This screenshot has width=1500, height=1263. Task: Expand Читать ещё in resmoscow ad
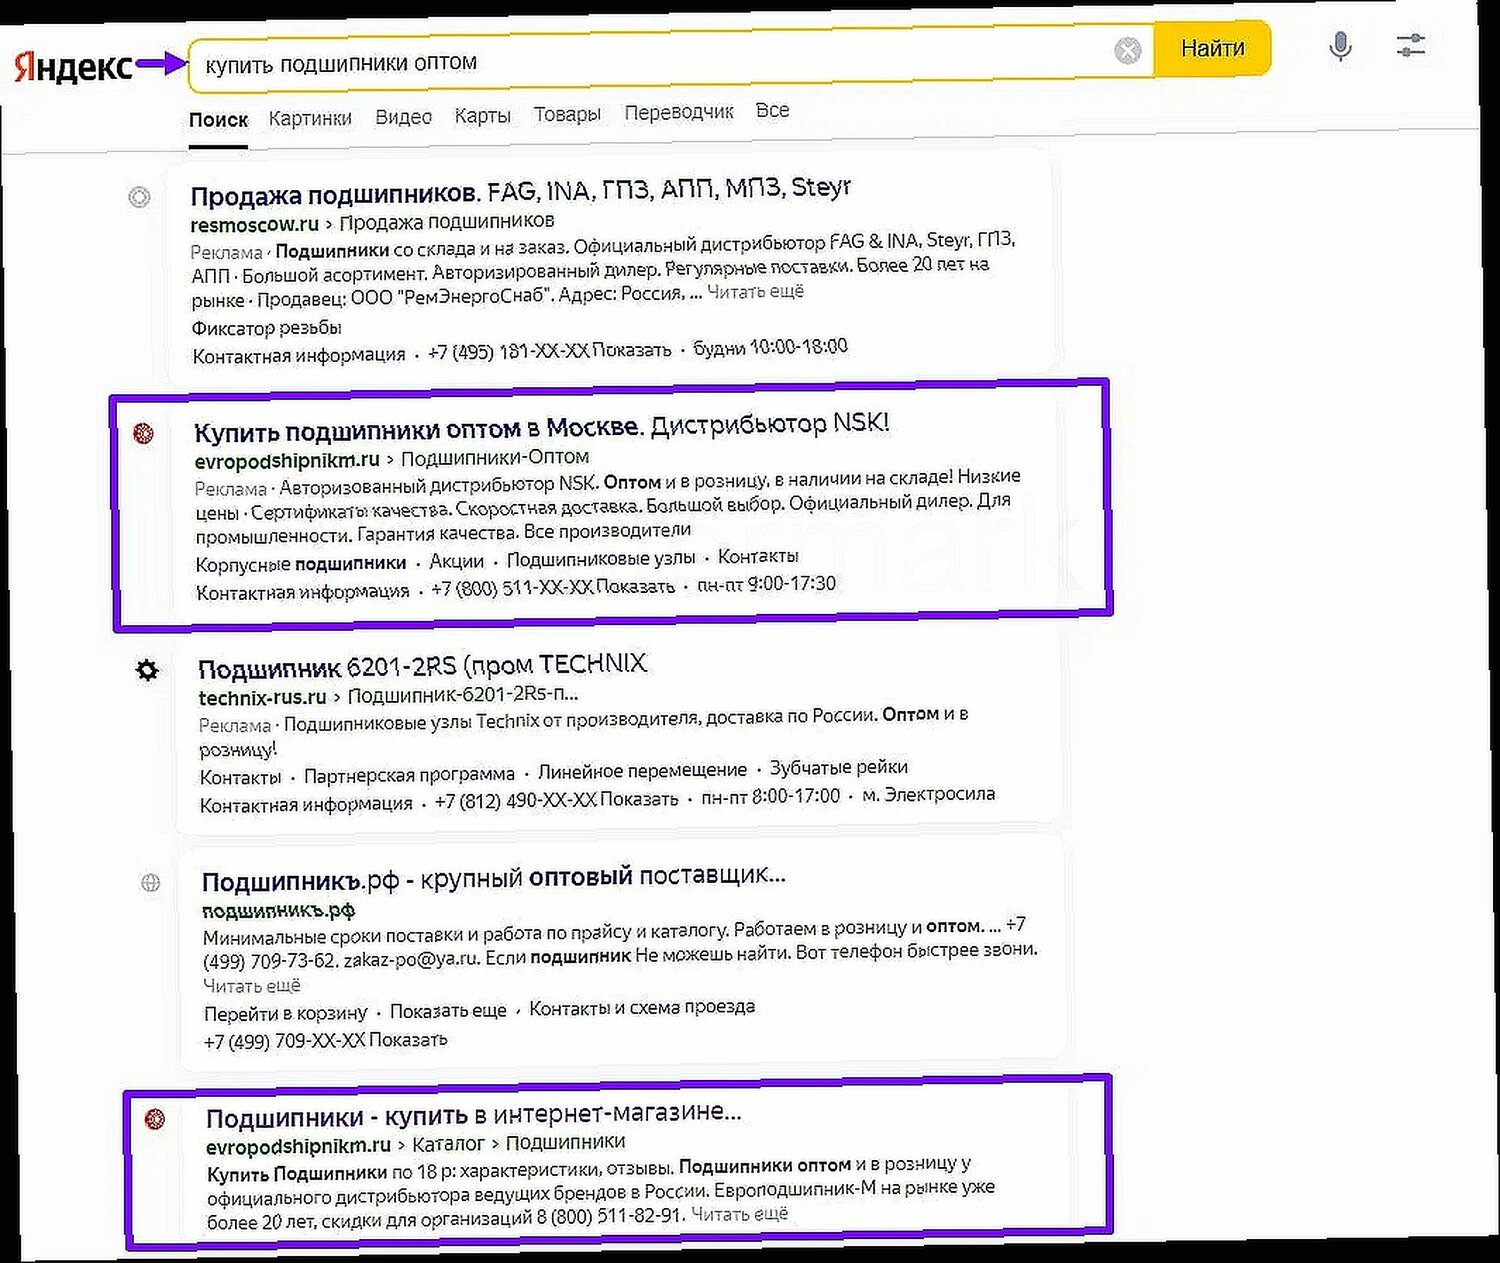click(755, 292)
